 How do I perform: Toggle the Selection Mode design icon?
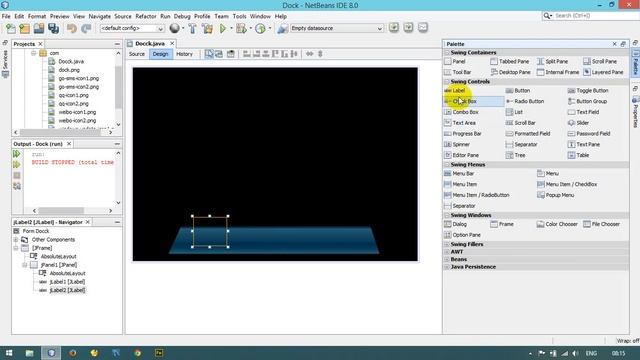click(x=209, y=54)
